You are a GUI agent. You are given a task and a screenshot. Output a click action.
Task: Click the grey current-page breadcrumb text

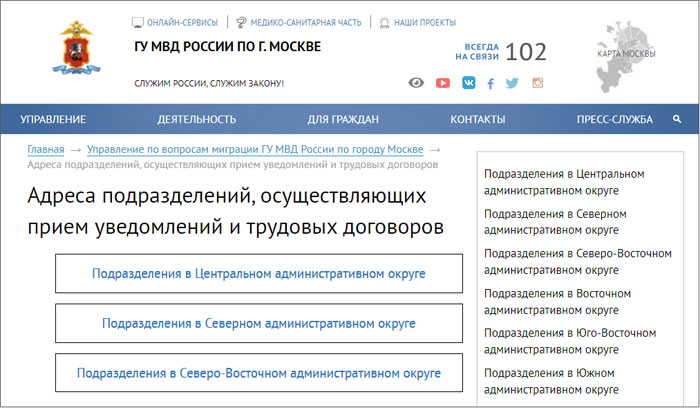click(233, 165)
